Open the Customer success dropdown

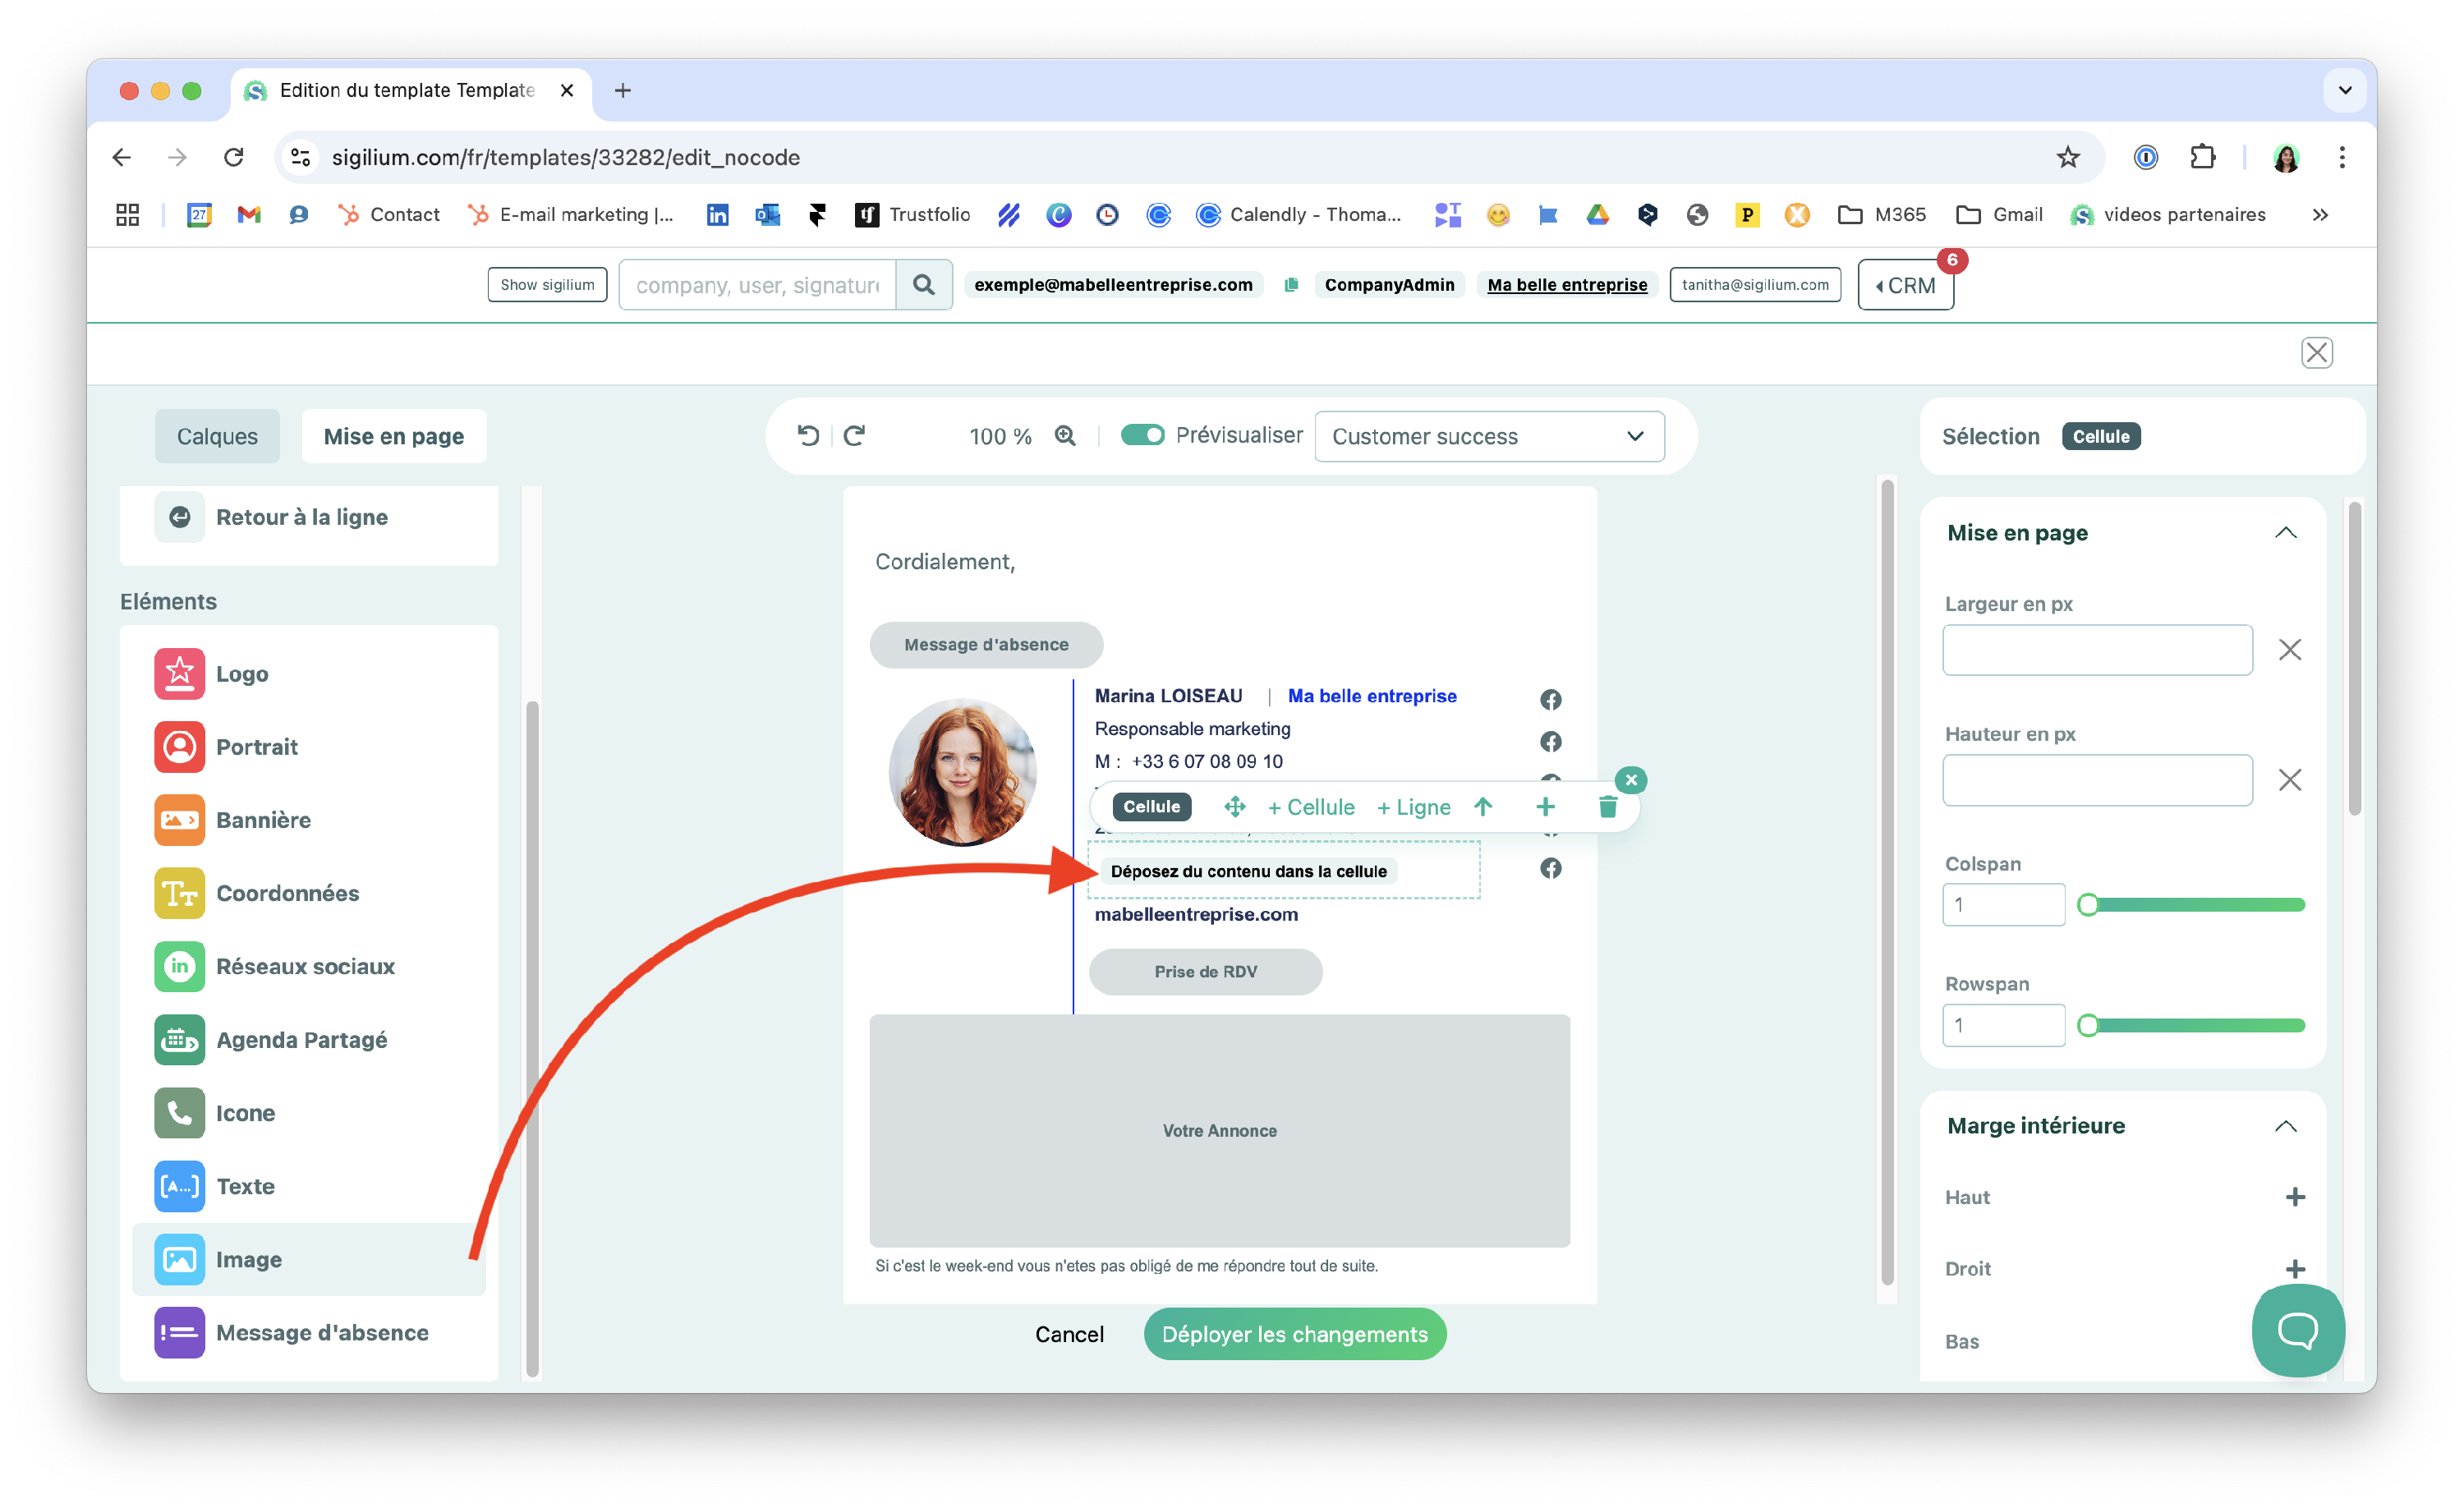click(1488, 437)
